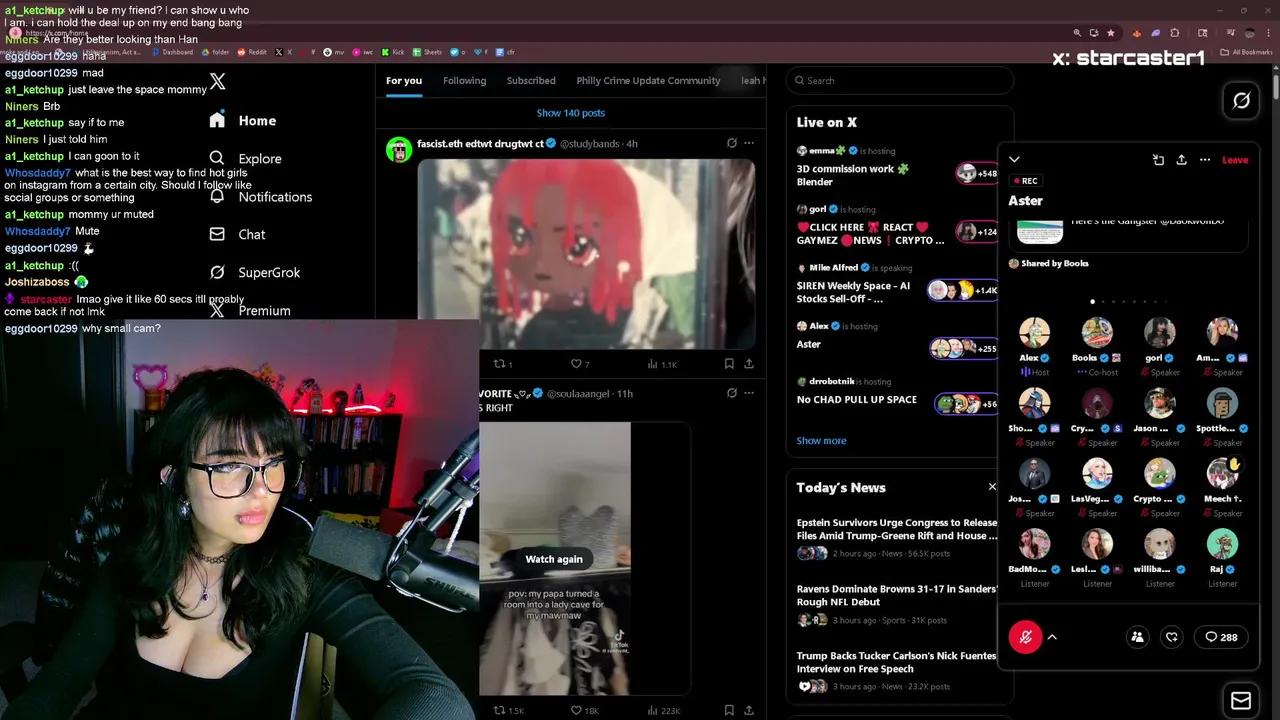Click the X logo above Home
1280x720 pixels.
tap(217, 82)
